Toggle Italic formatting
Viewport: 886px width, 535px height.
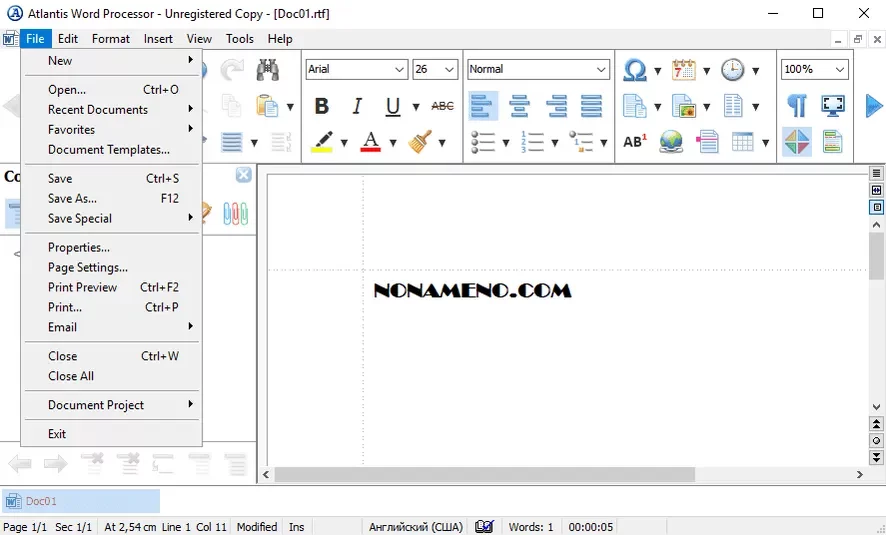(357, 106)
